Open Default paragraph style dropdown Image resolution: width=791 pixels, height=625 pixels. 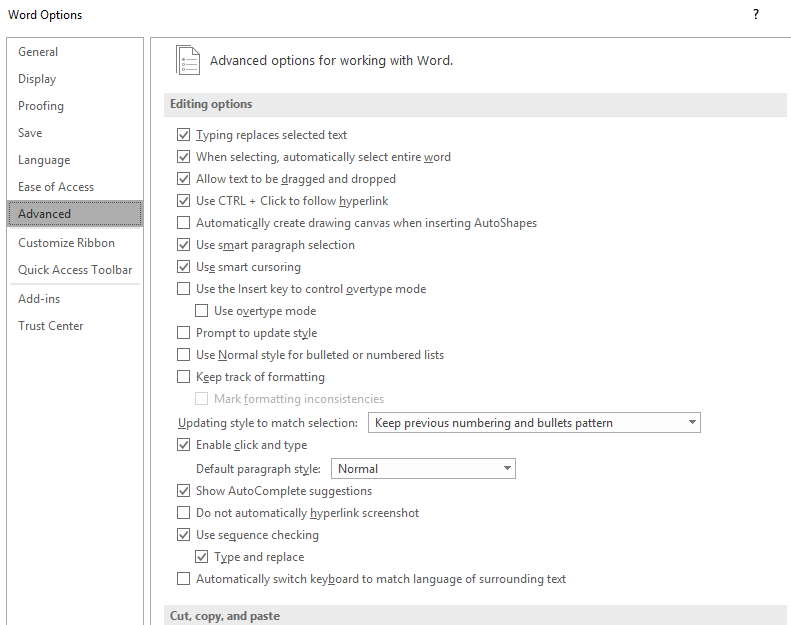(x=423, y=469)
